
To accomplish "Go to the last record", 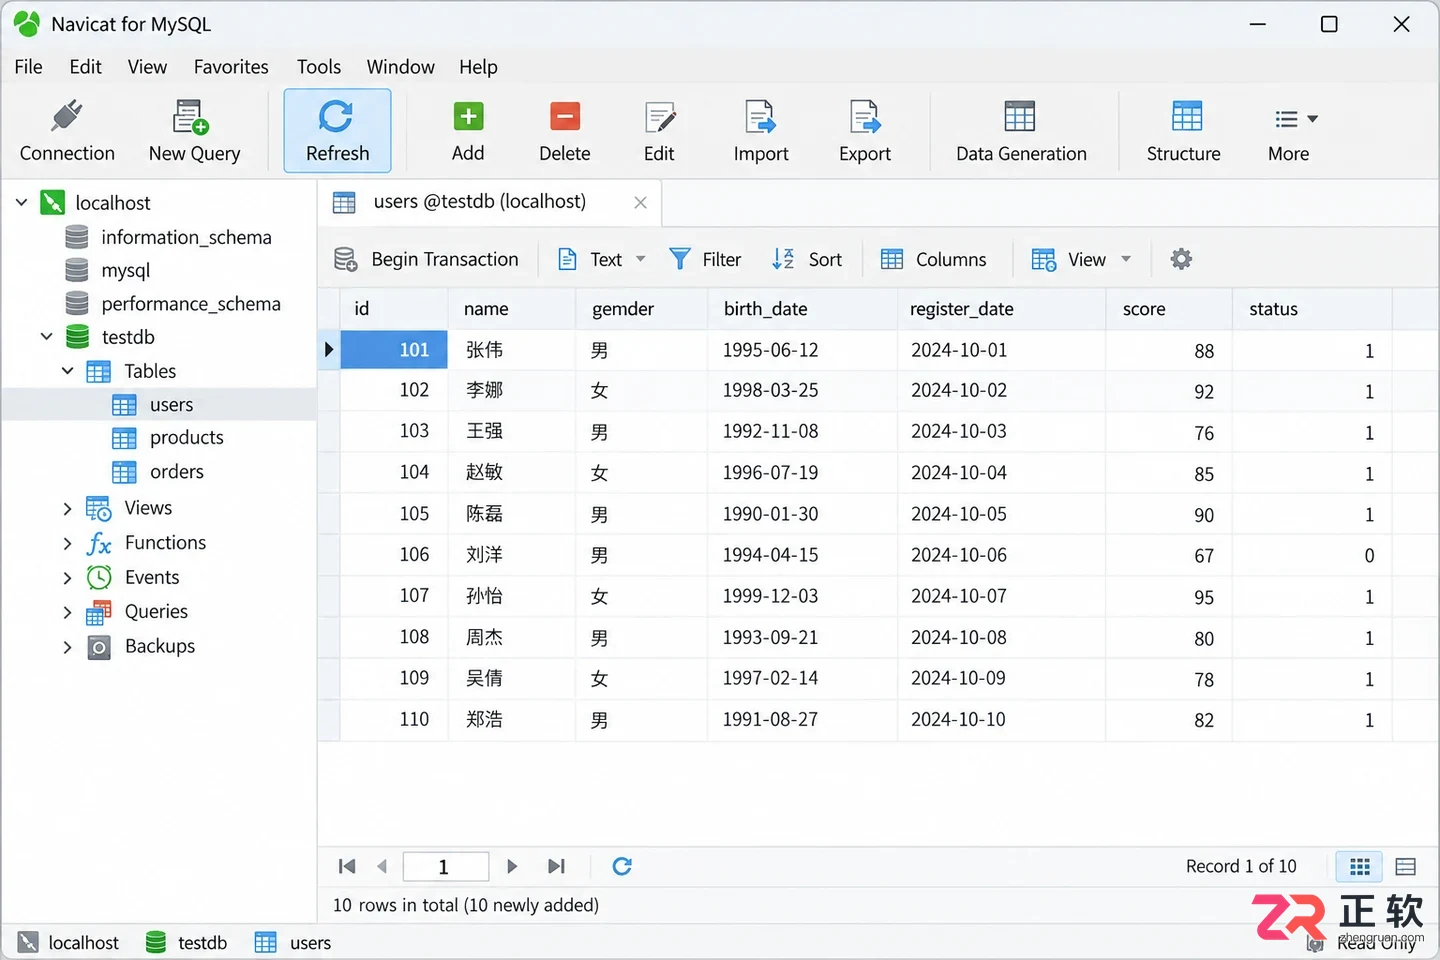I will click(556, 866).
